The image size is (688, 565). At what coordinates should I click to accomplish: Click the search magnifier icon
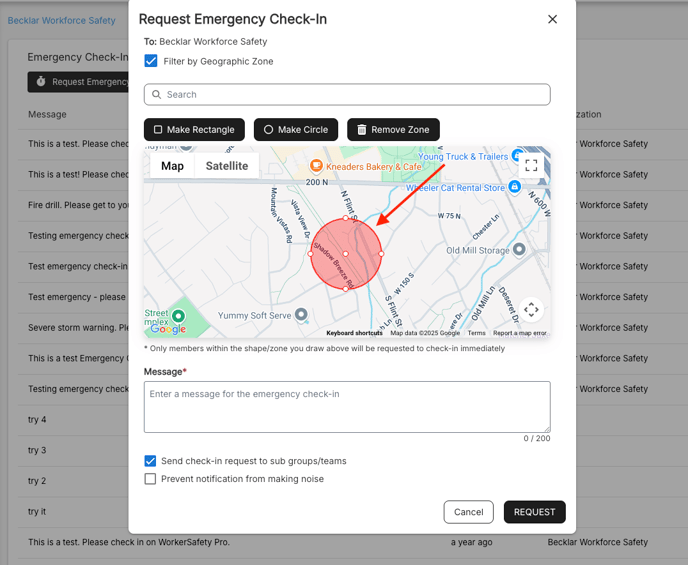(156, 94)
